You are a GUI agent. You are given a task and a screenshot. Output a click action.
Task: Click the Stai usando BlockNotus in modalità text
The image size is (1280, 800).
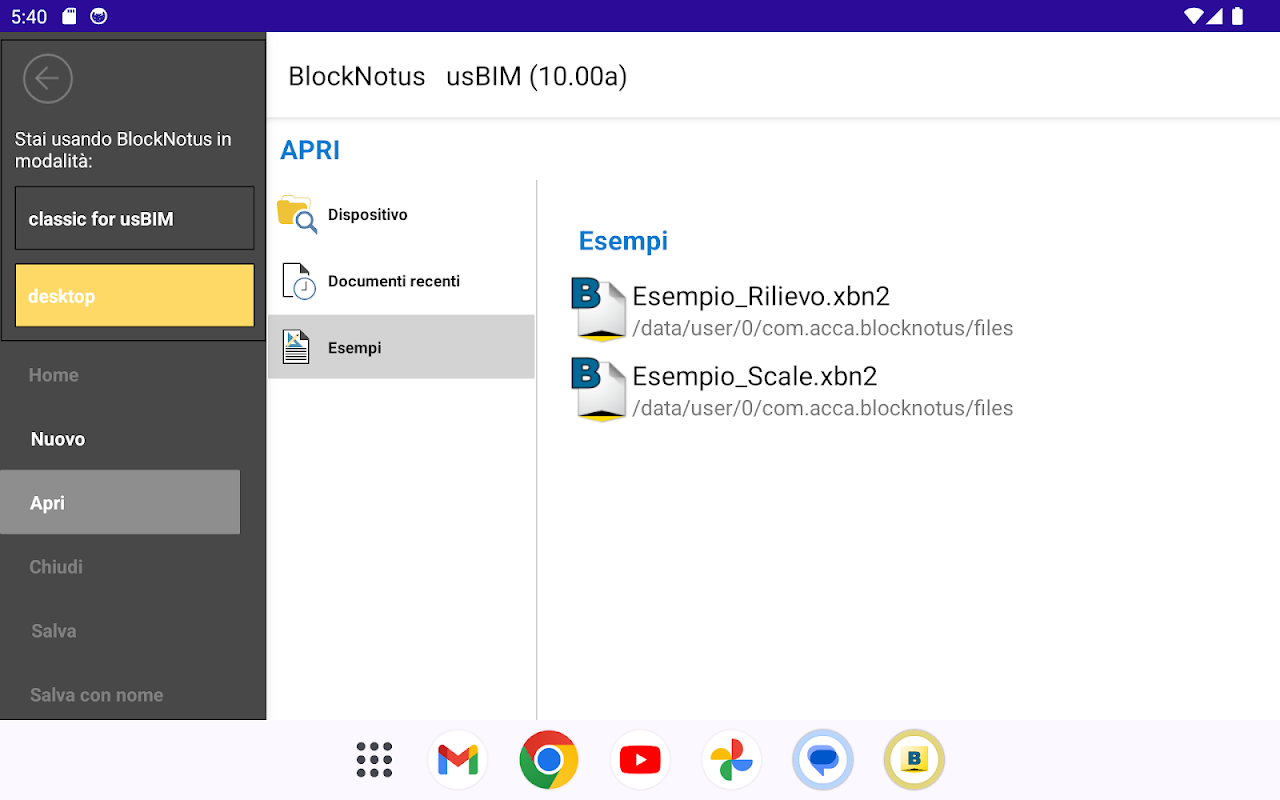123,149
